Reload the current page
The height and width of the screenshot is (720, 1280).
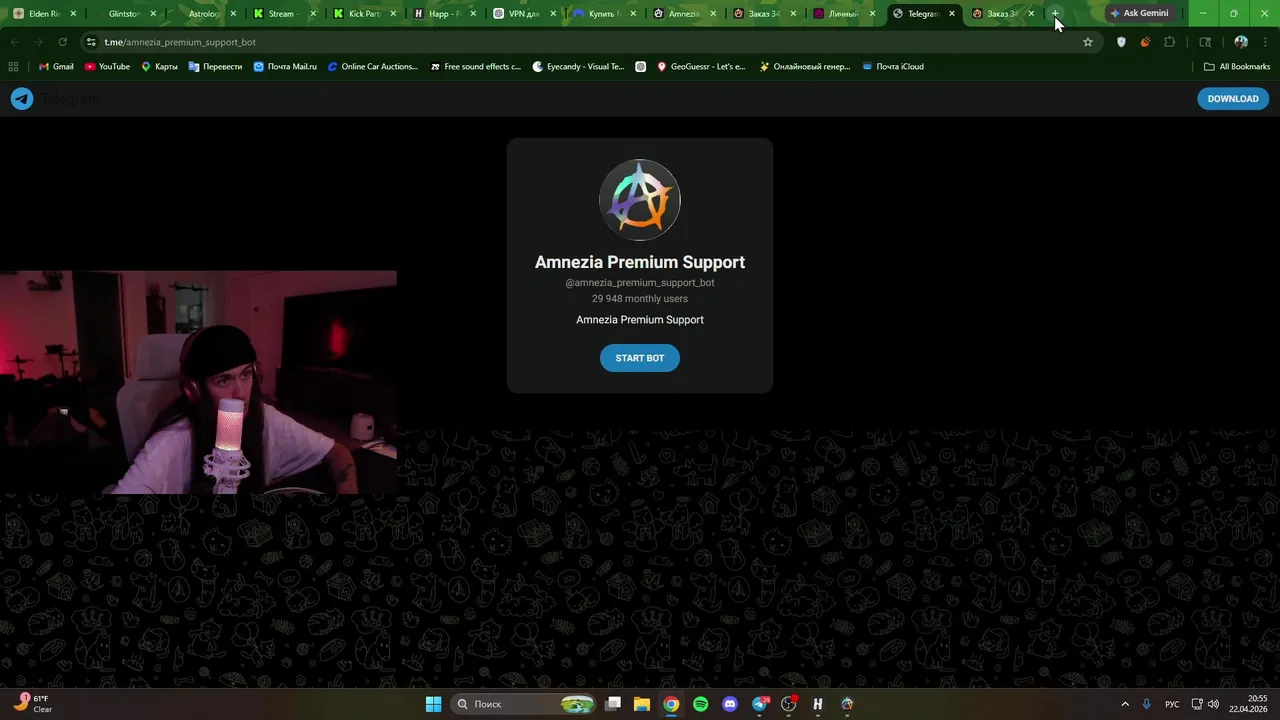(x=62, y=42)
